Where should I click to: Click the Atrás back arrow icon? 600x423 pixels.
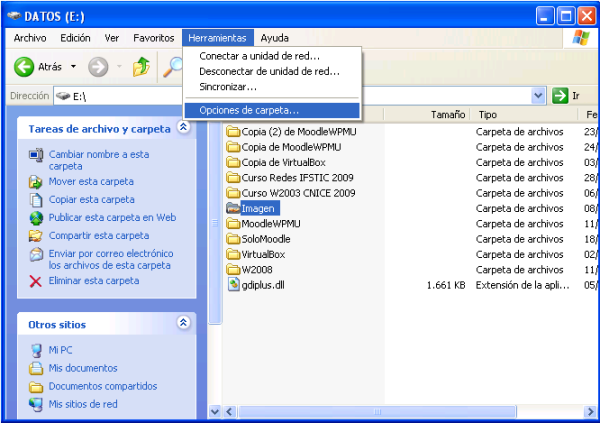pyautogui.click(x=24, y=67)
